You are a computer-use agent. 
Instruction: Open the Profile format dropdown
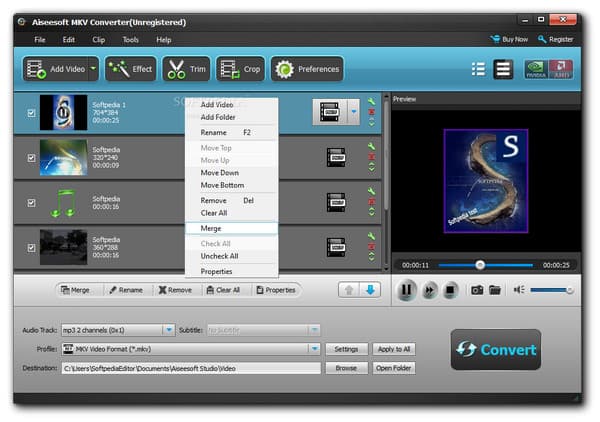click(314, 349)
